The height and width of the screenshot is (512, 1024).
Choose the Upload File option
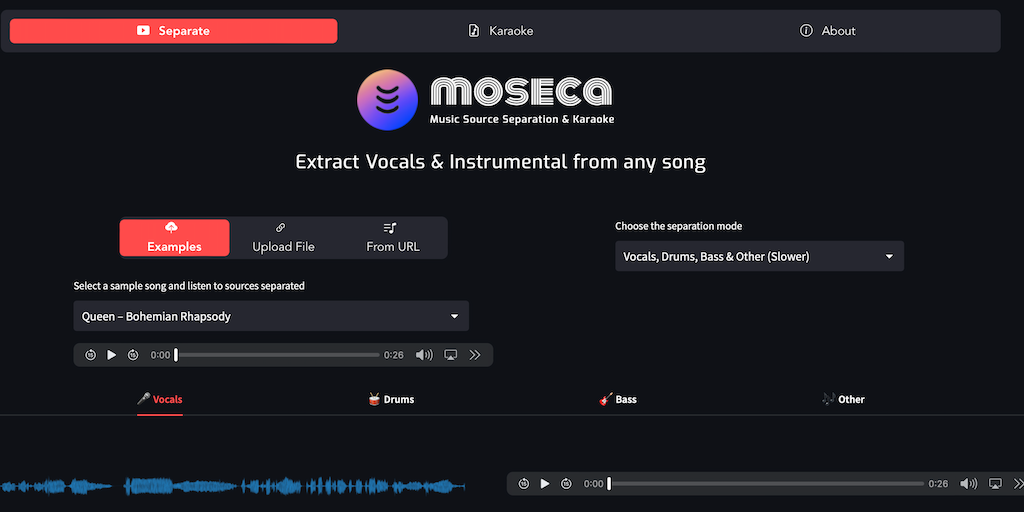click(283, 238)
